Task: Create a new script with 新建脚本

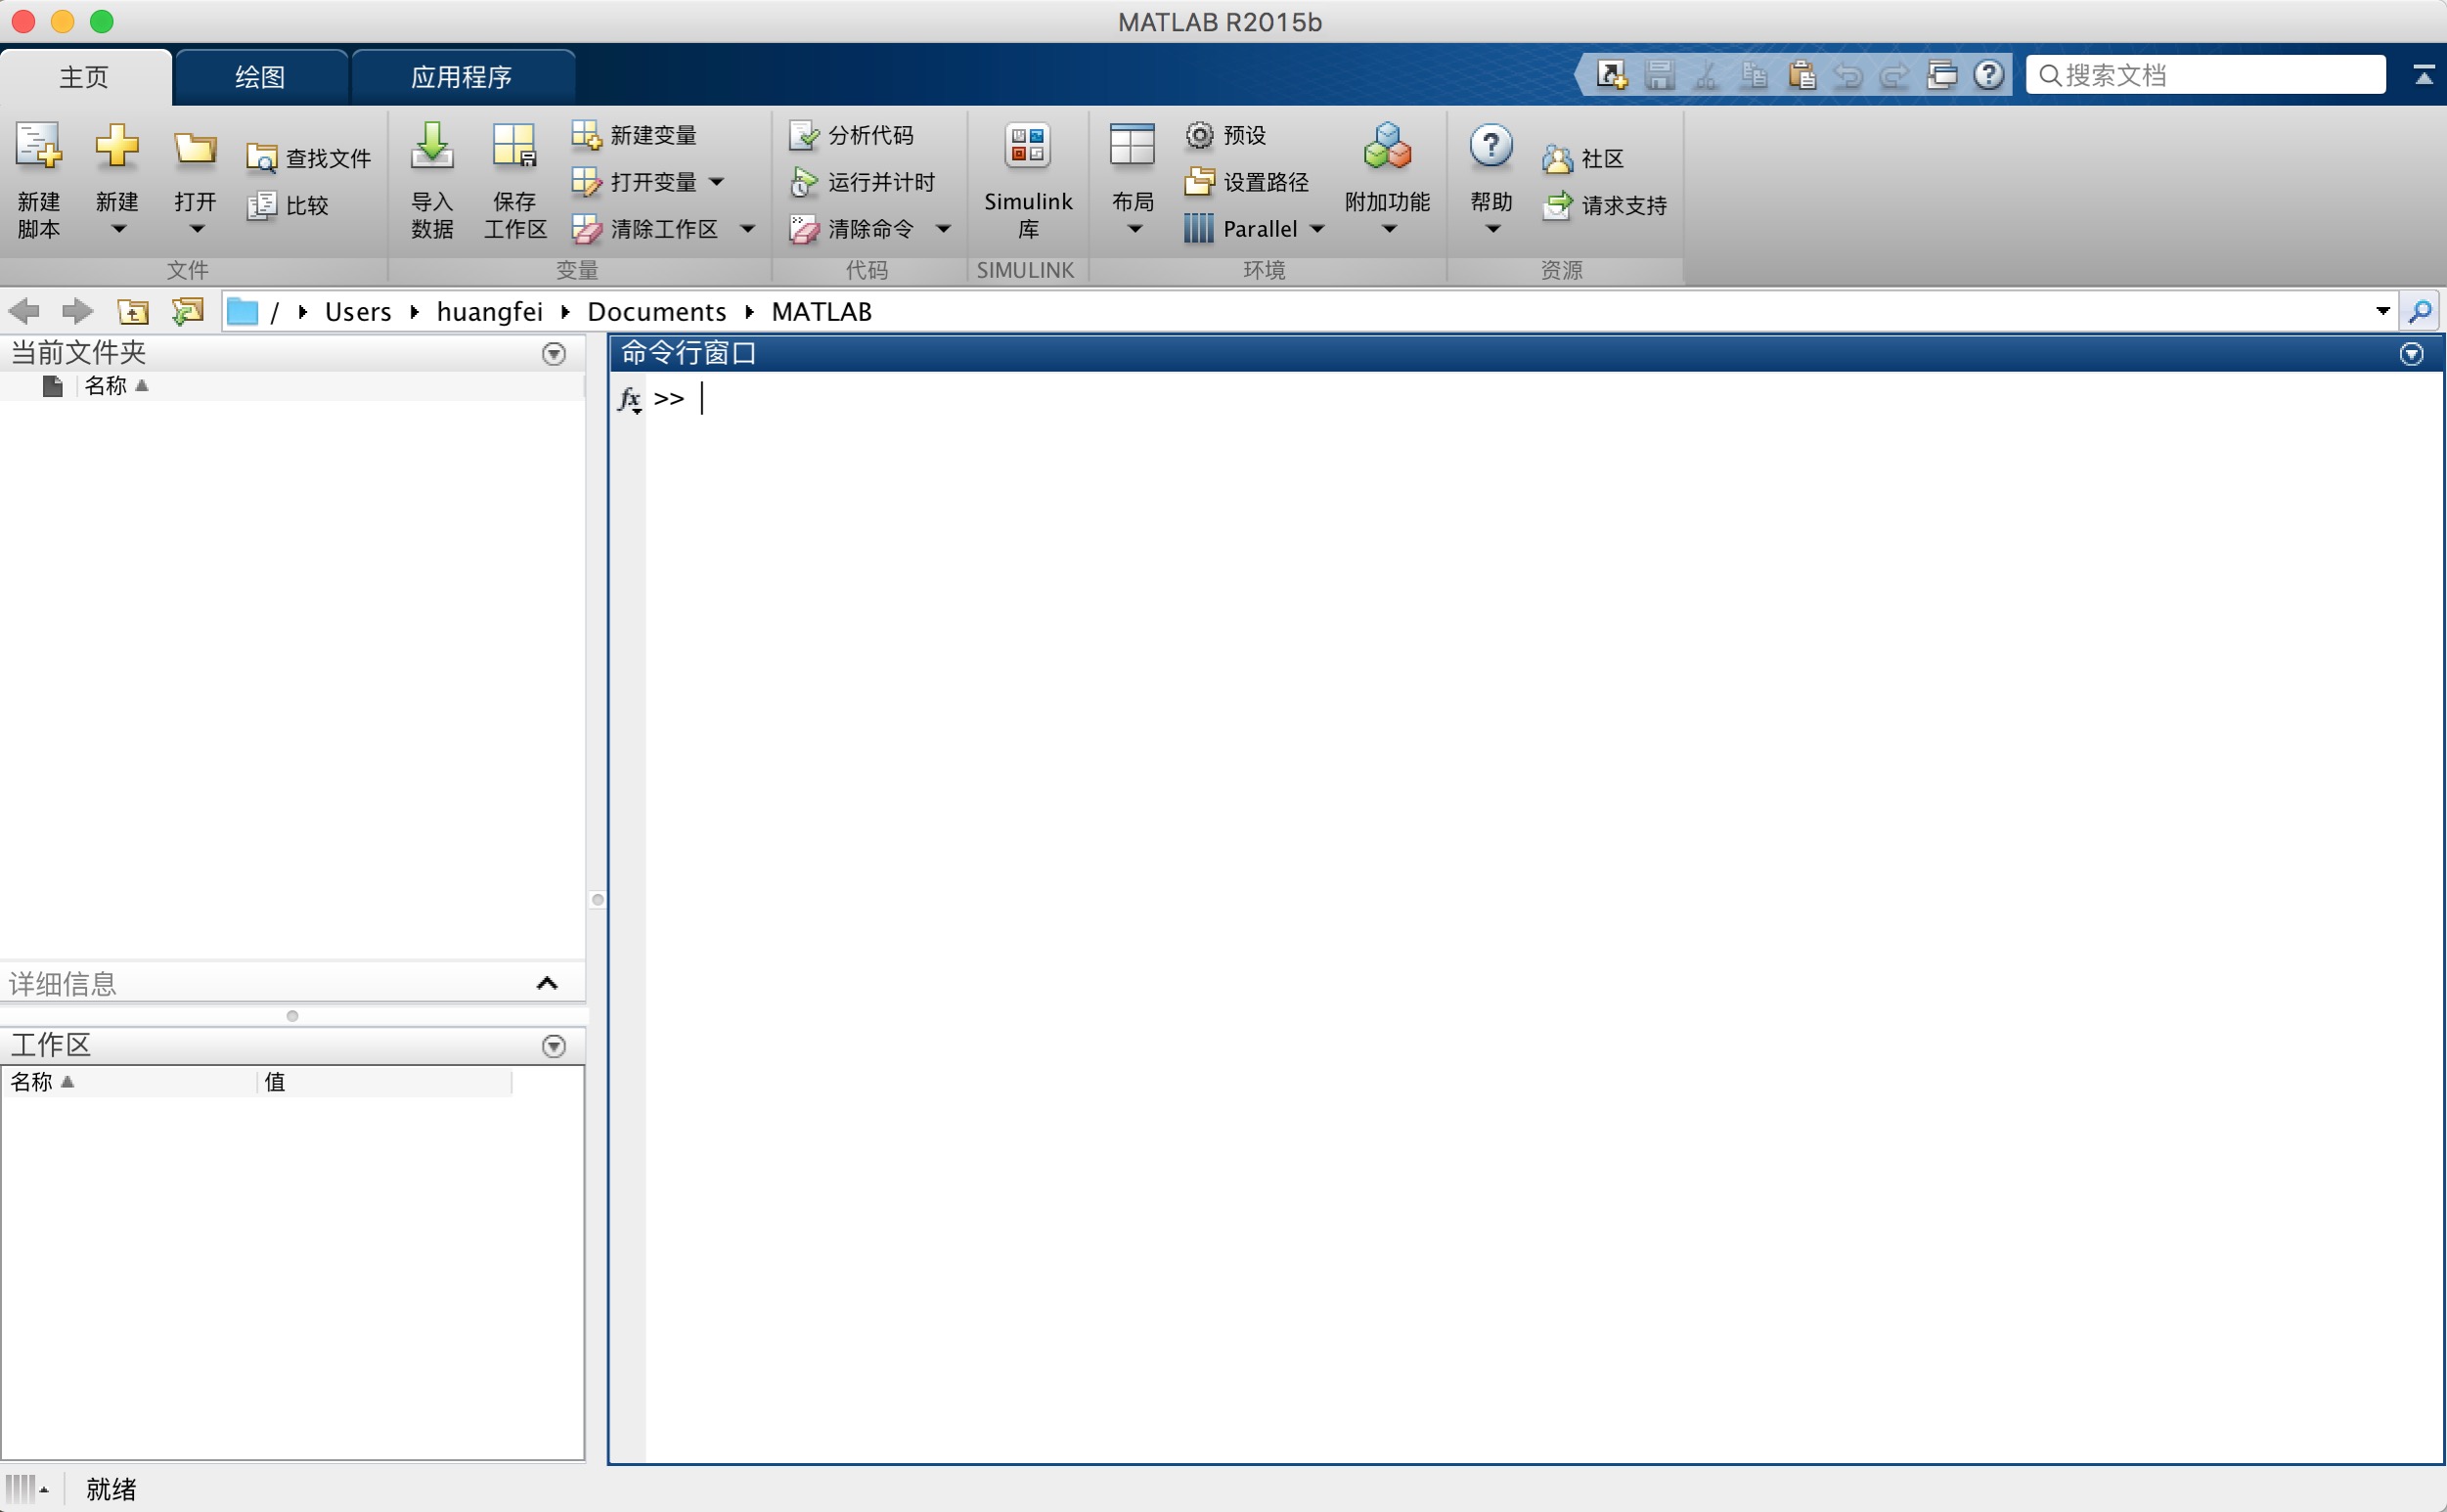Action: 39,180
